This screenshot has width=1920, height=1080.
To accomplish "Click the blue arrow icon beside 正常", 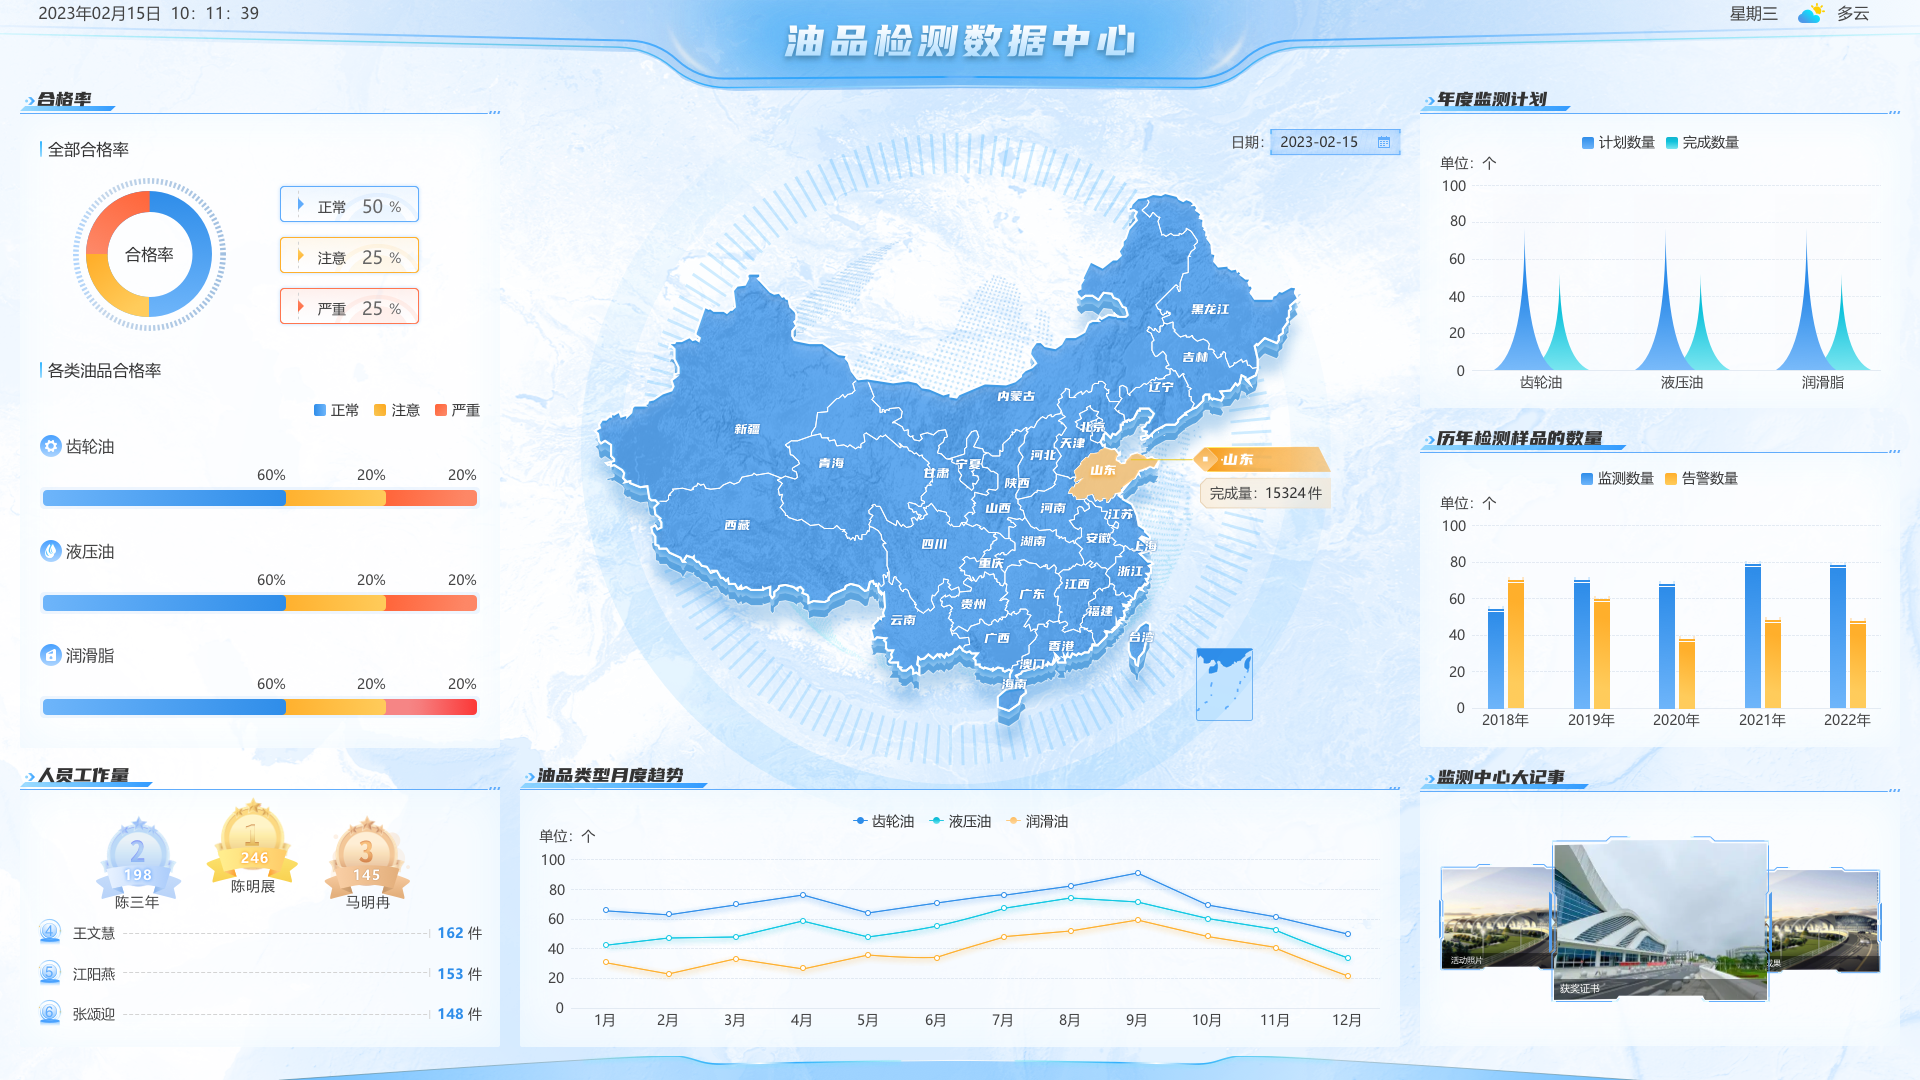I will pos(299,204).
